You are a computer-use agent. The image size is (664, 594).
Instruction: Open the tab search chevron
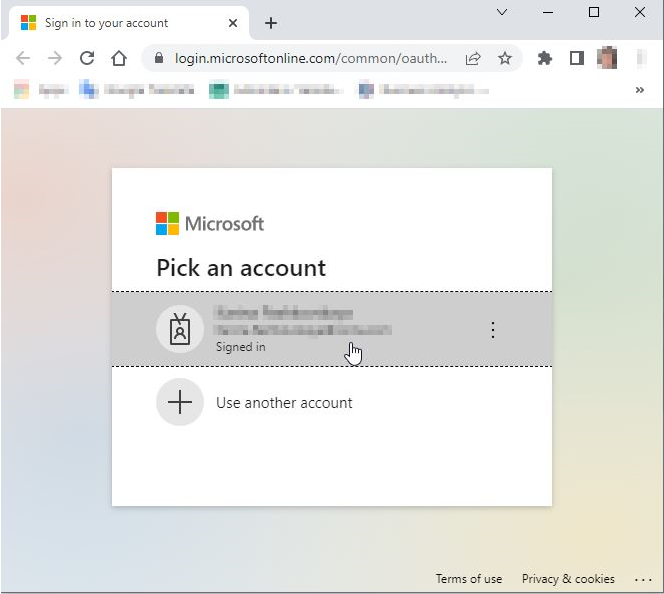tap(502, 12)
